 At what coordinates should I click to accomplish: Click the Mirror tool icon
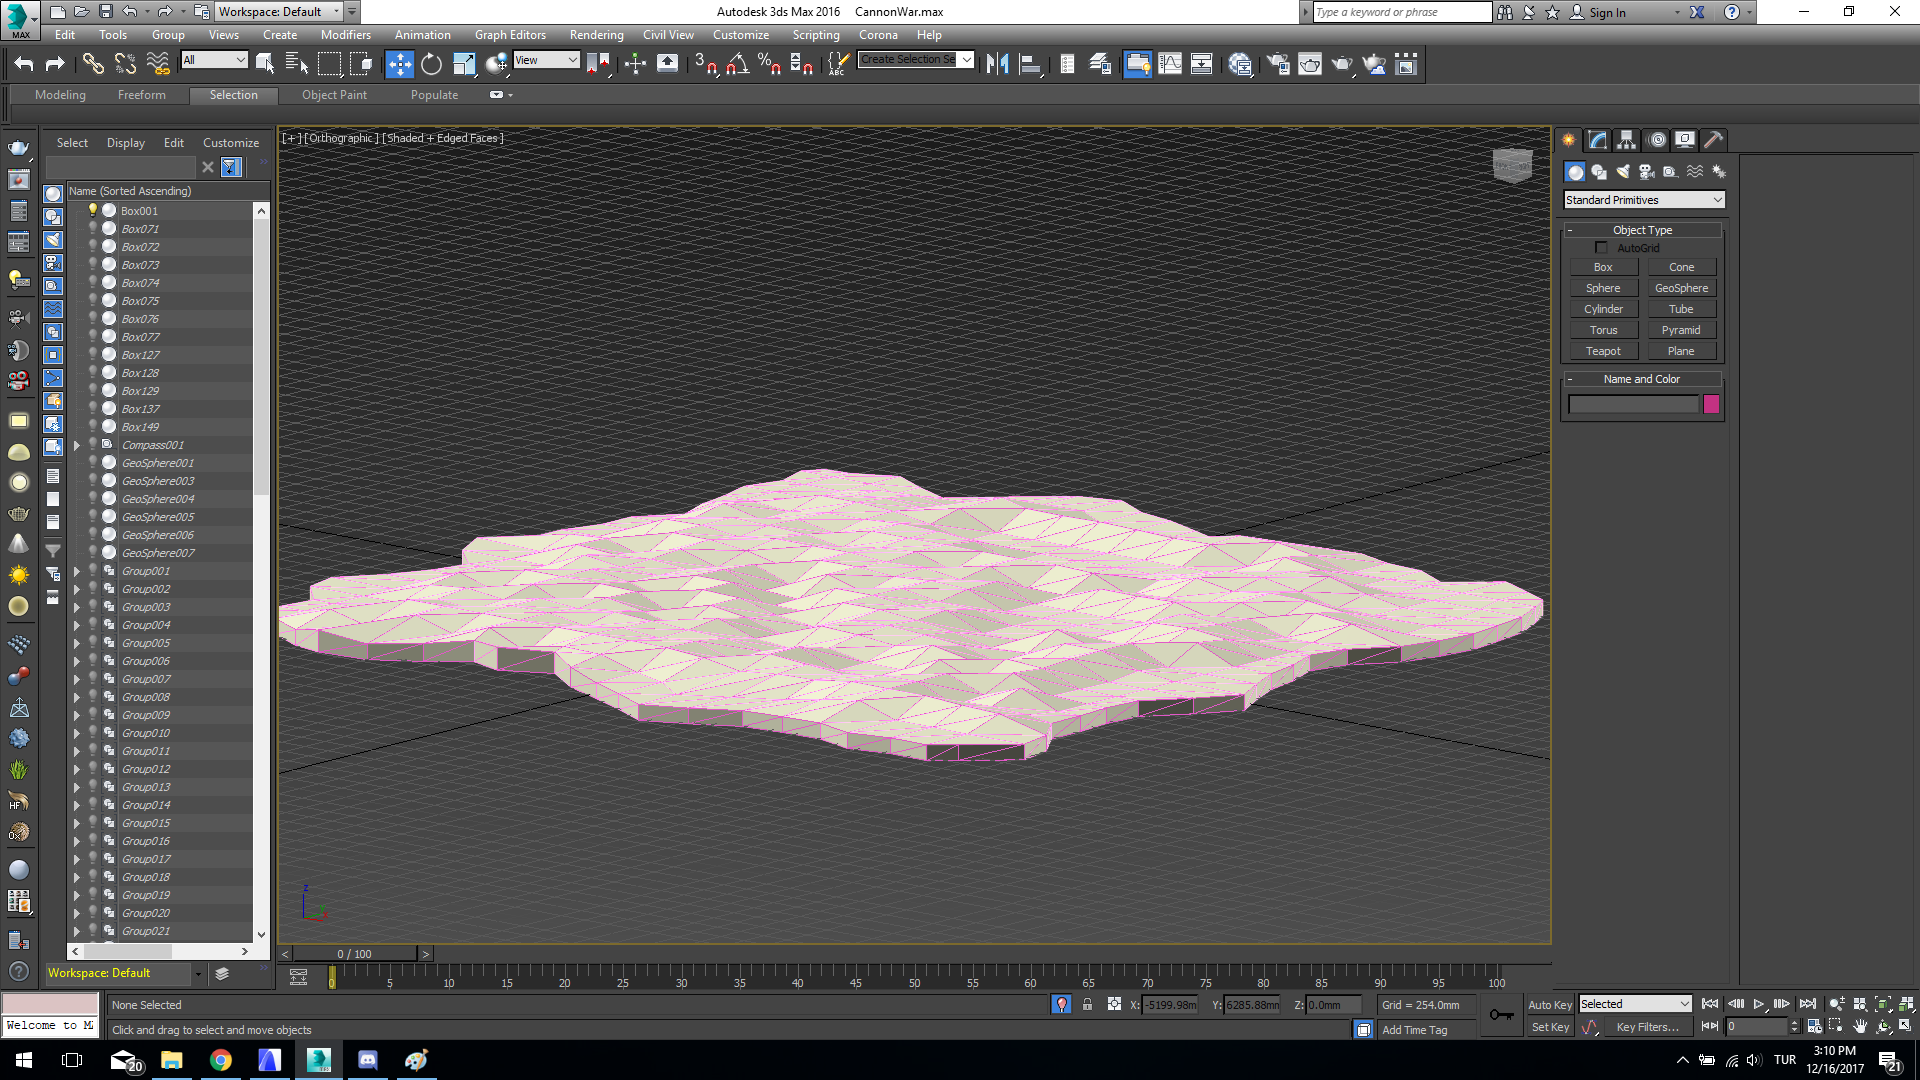click(997, 64)
